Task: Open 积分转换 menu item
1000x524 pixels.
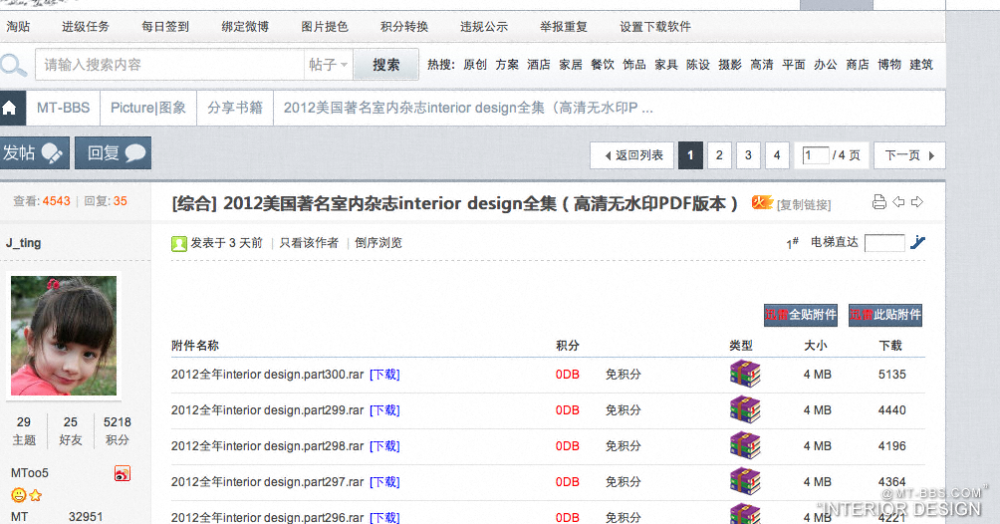Action: [x=404, y=27]
